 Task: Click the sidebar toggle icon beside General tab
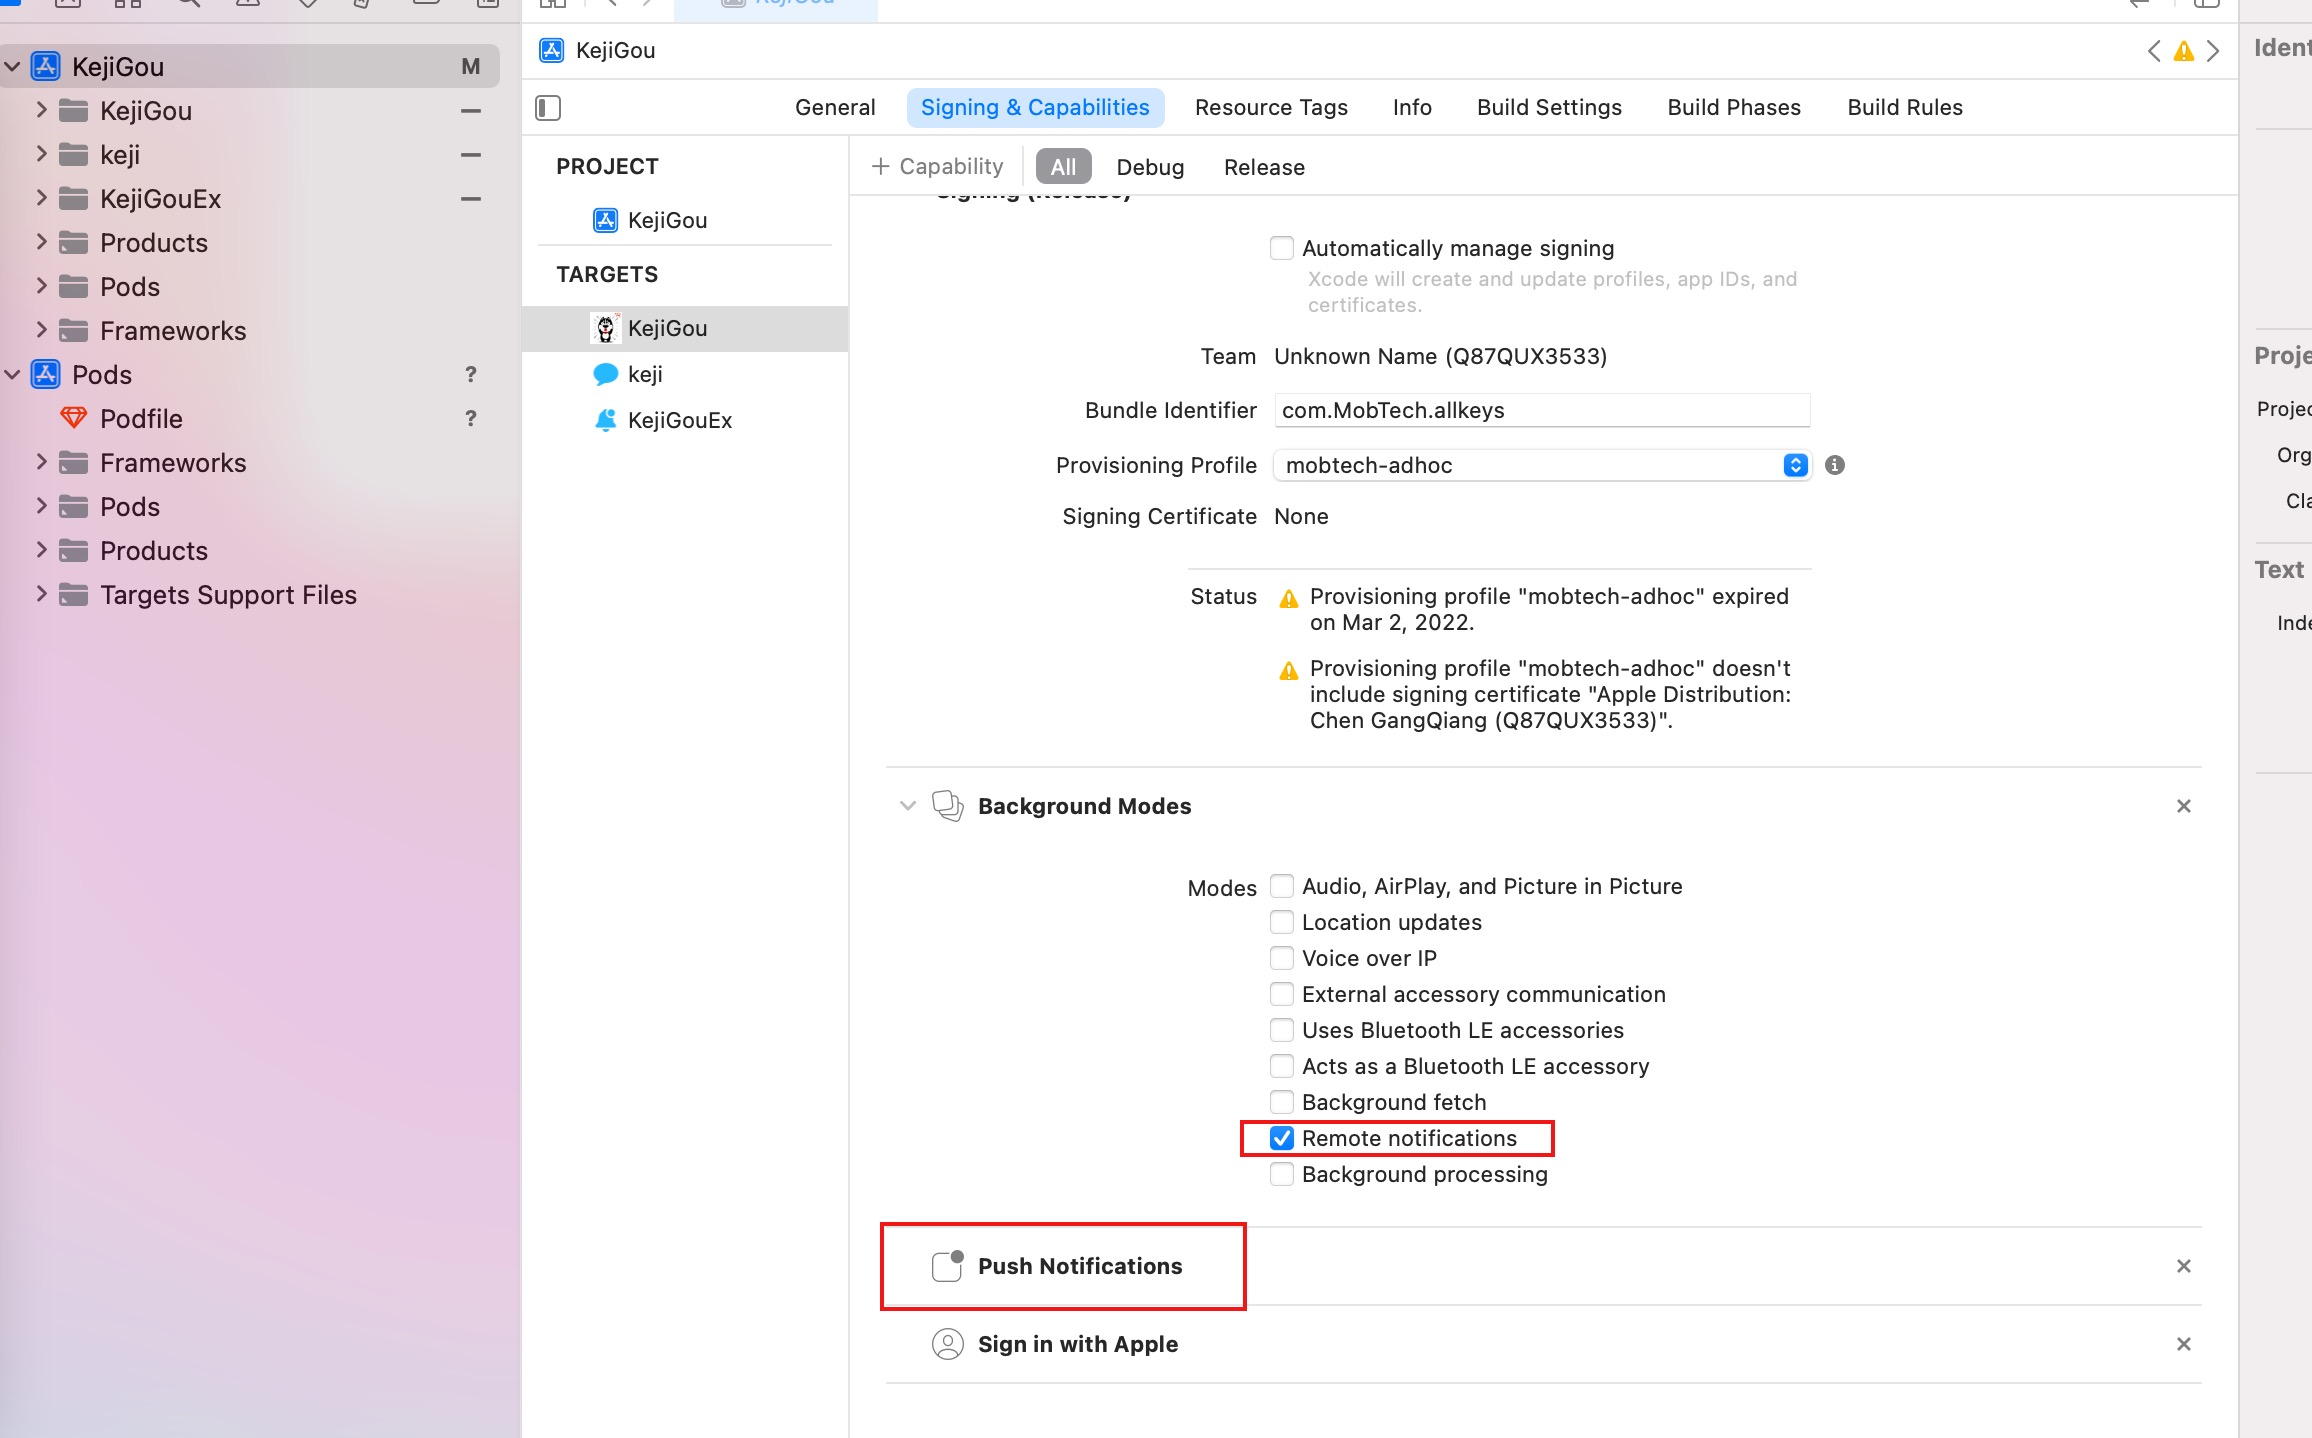548,107
